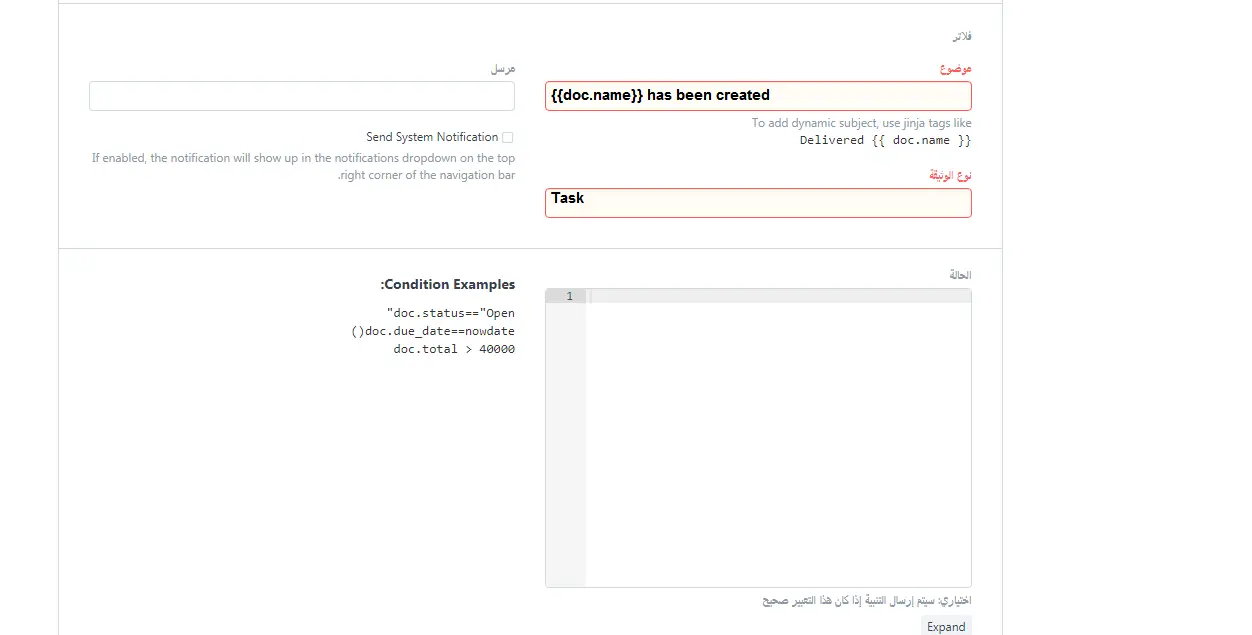Click the Arabic optional-condition hint below editor
This screenshot has height=635, width=1252.
click(x=867, y=601)
